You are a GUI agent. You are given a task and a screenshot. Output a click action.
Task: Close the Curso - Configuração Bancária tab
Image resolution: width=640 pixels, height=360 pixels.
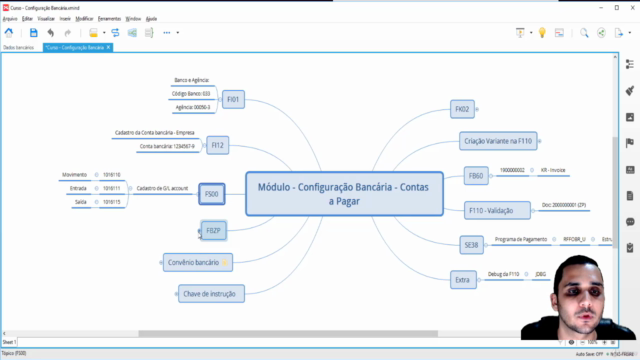(x=108, y=48)
